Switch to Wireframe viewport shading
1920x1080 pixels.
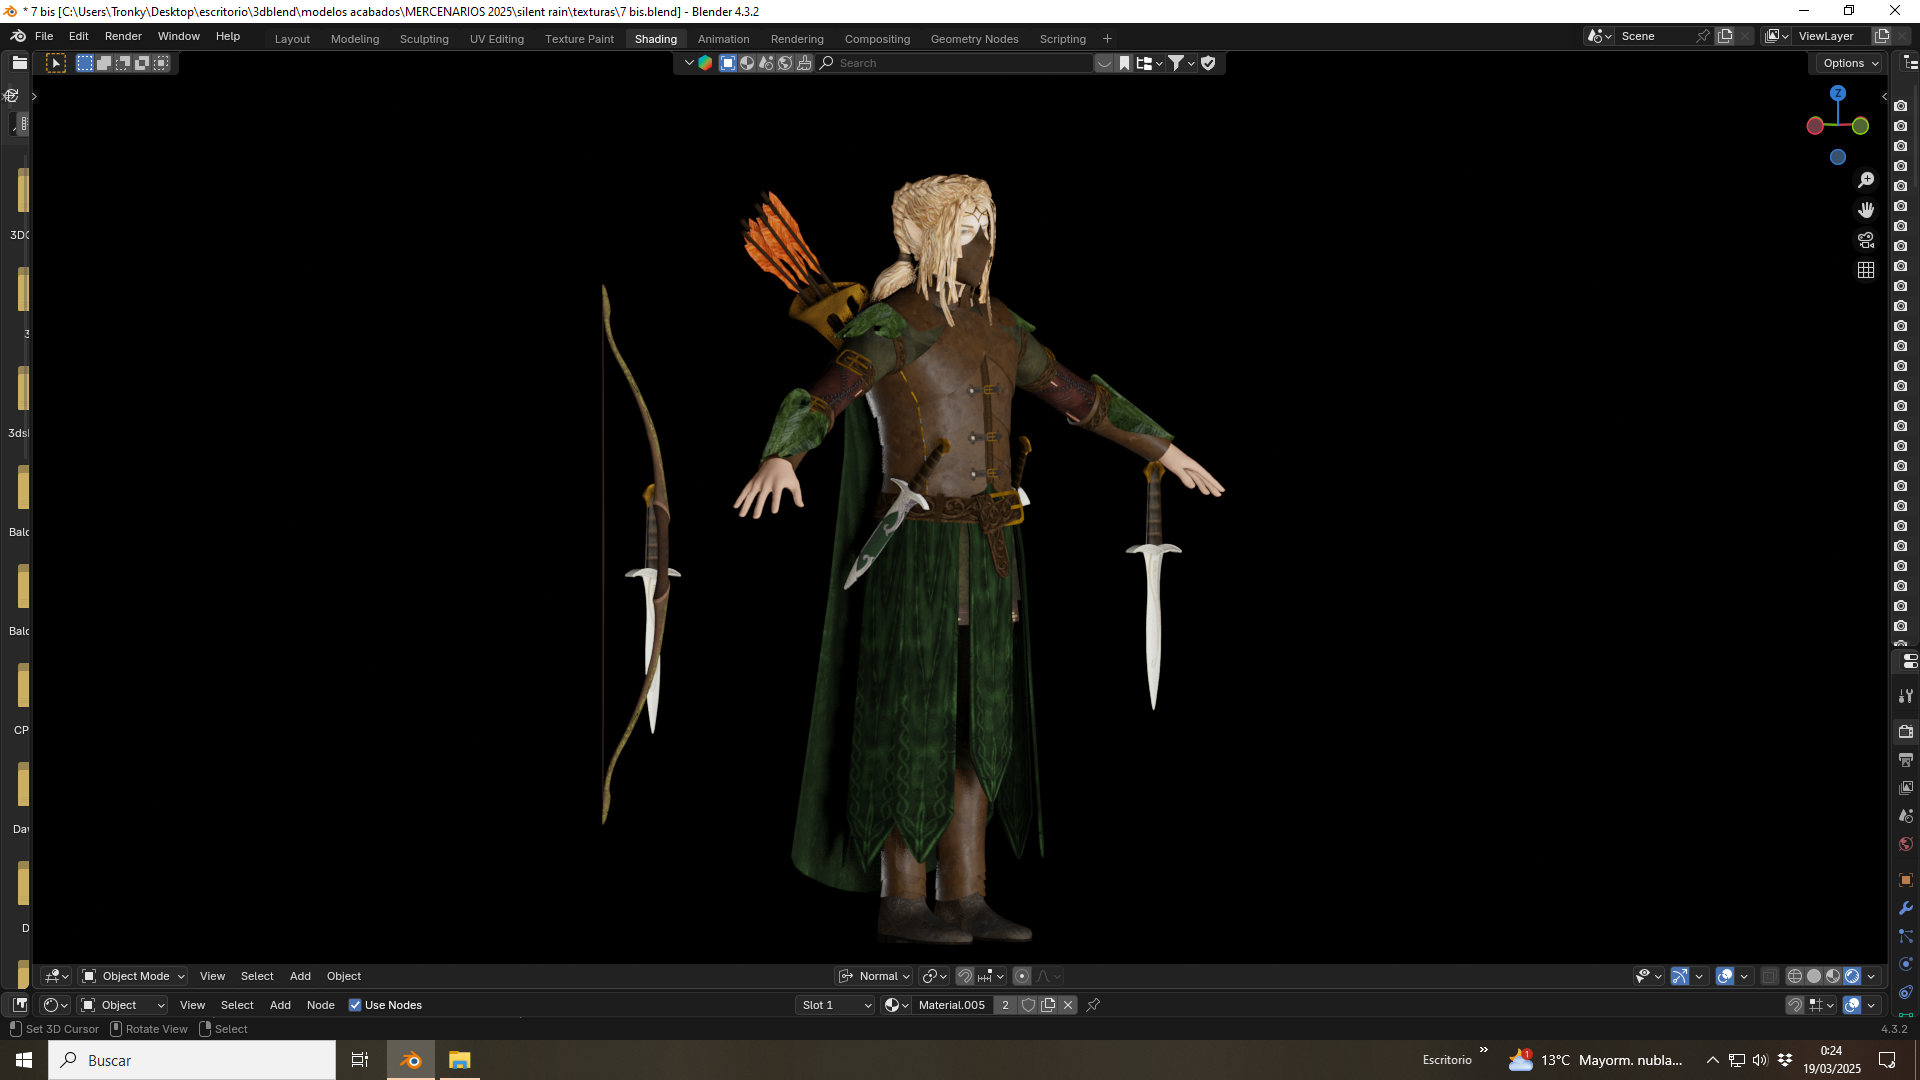click(x=1795, y=976)
